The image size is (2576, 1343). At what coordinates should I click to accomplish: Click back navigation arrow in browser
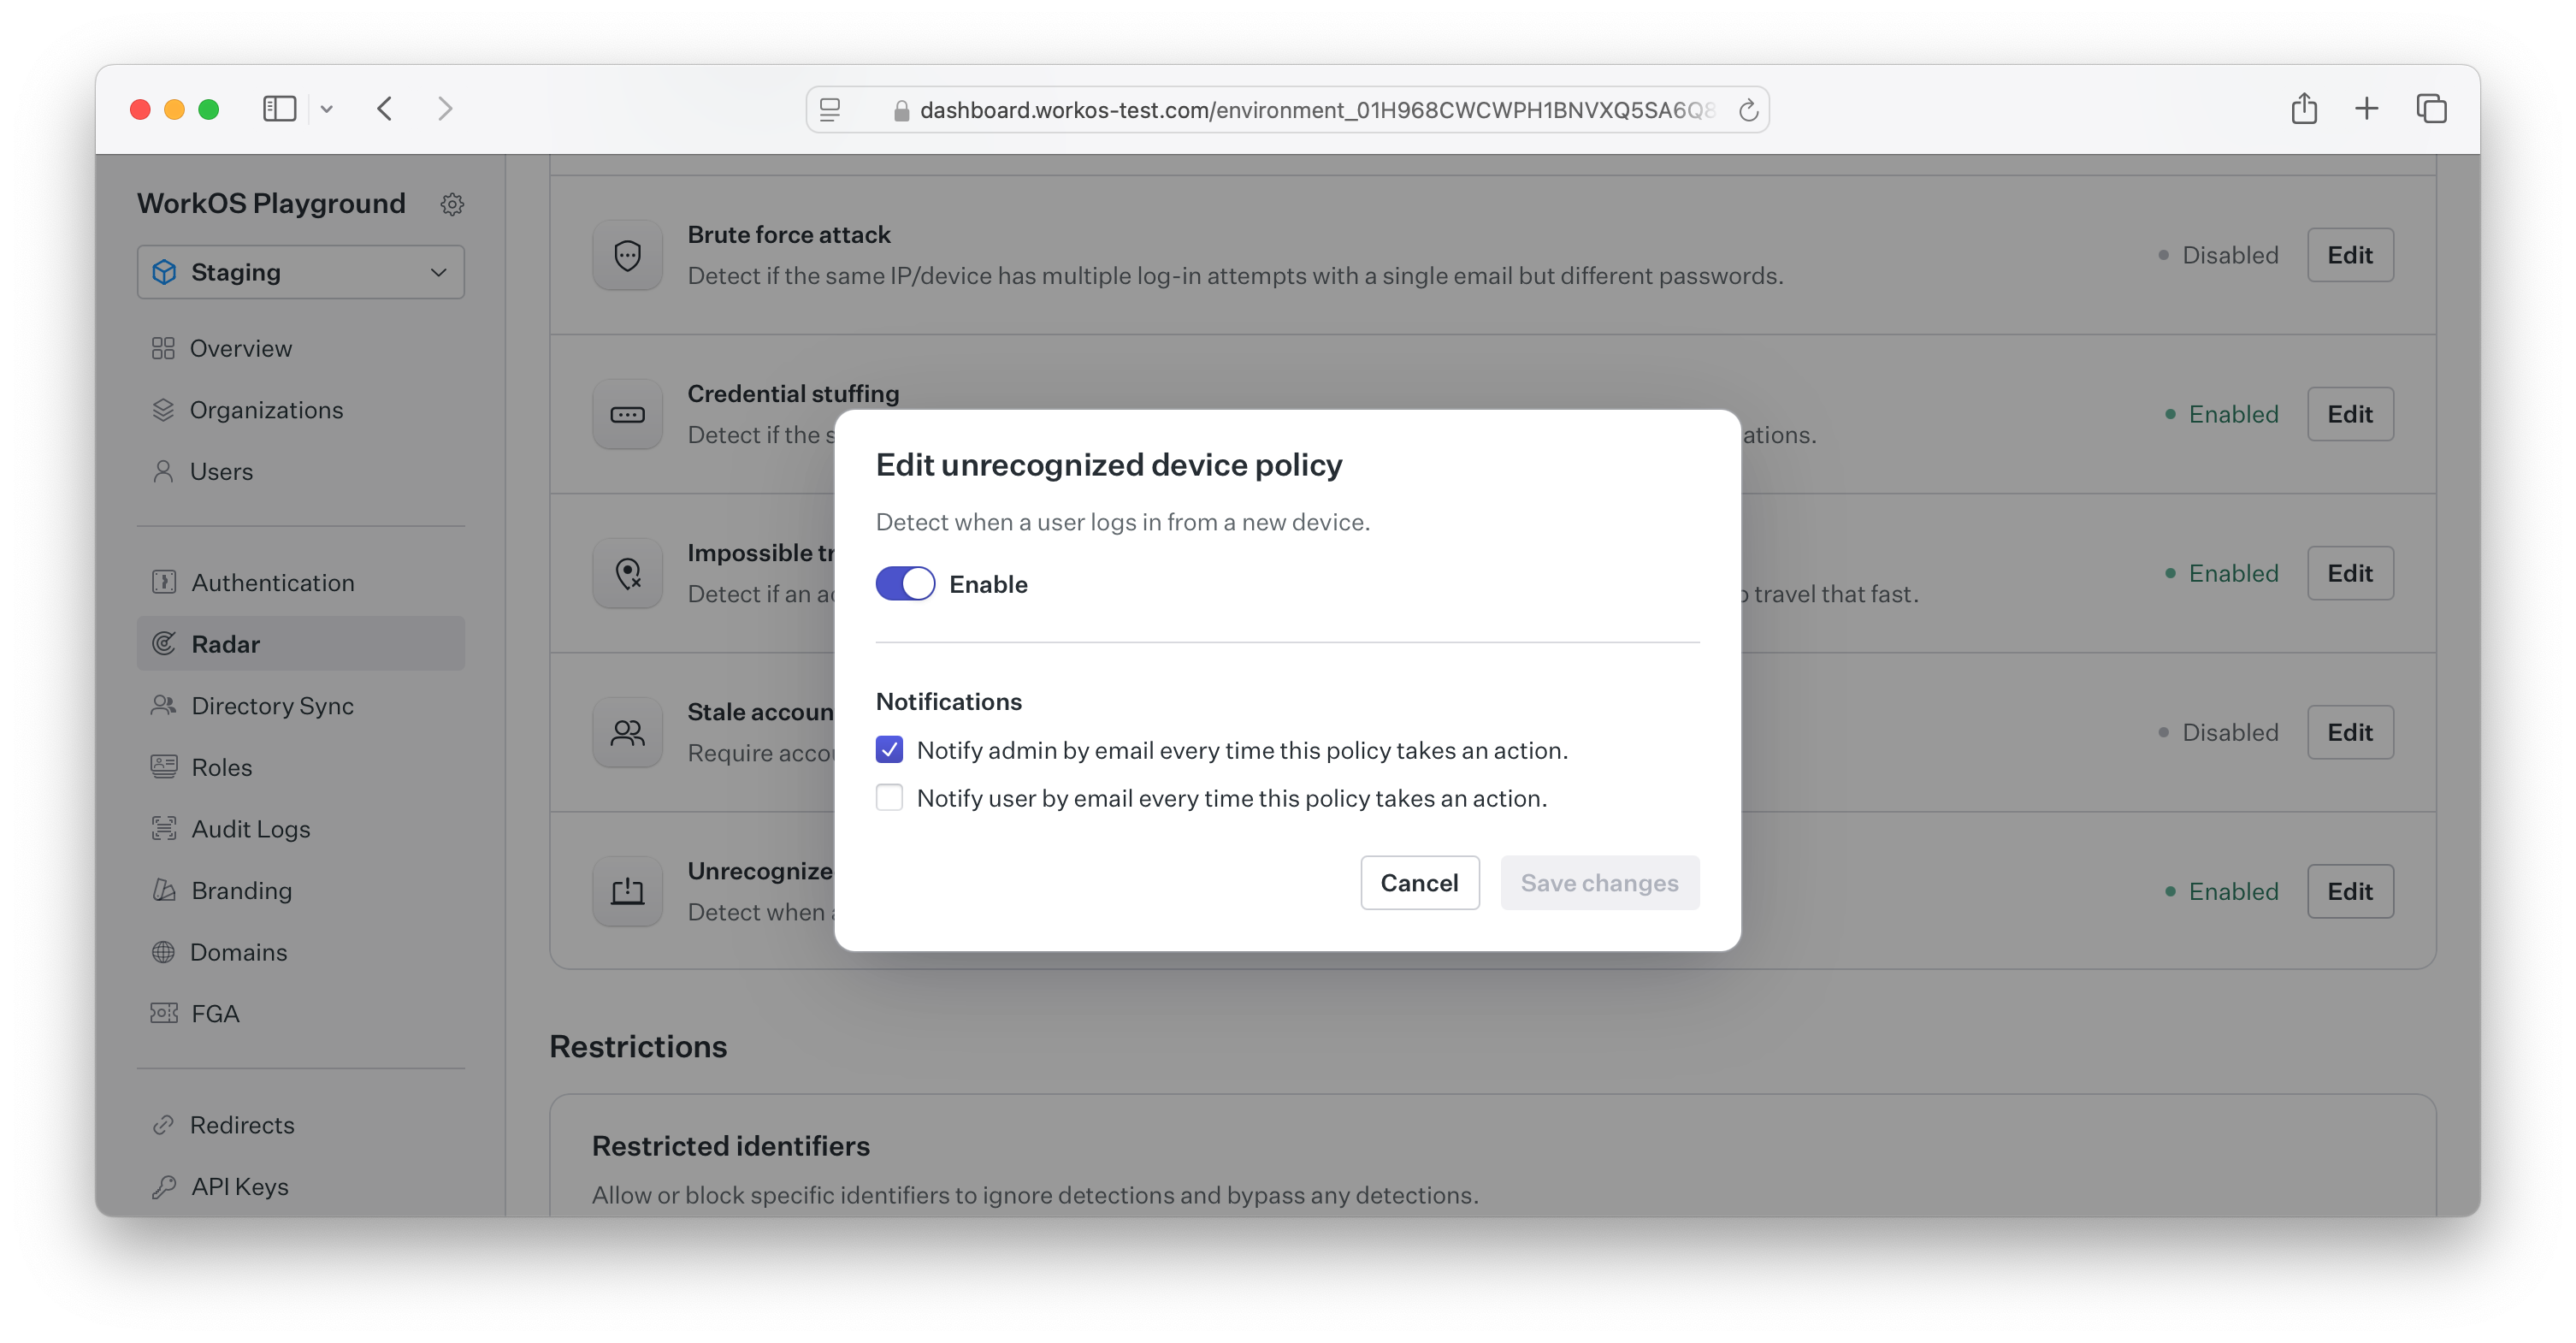point(387,108)
